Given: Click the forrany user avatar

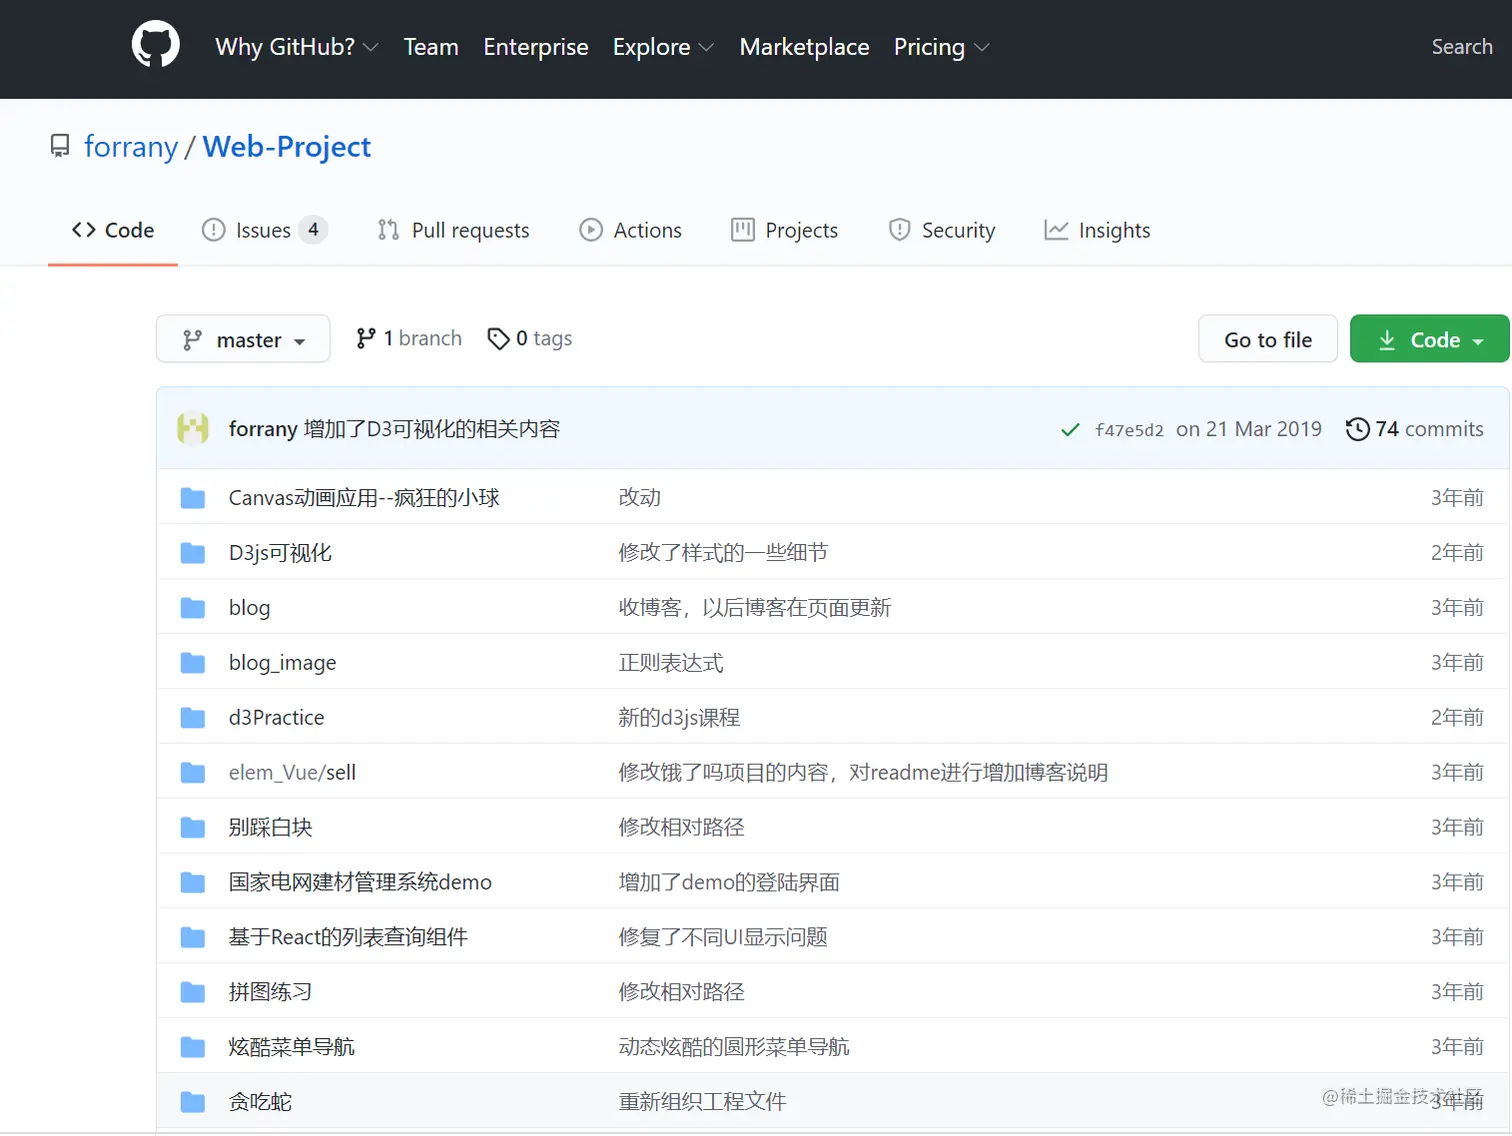Looking at the screenshot, I should pyautogui.click(x=193, y=428).
